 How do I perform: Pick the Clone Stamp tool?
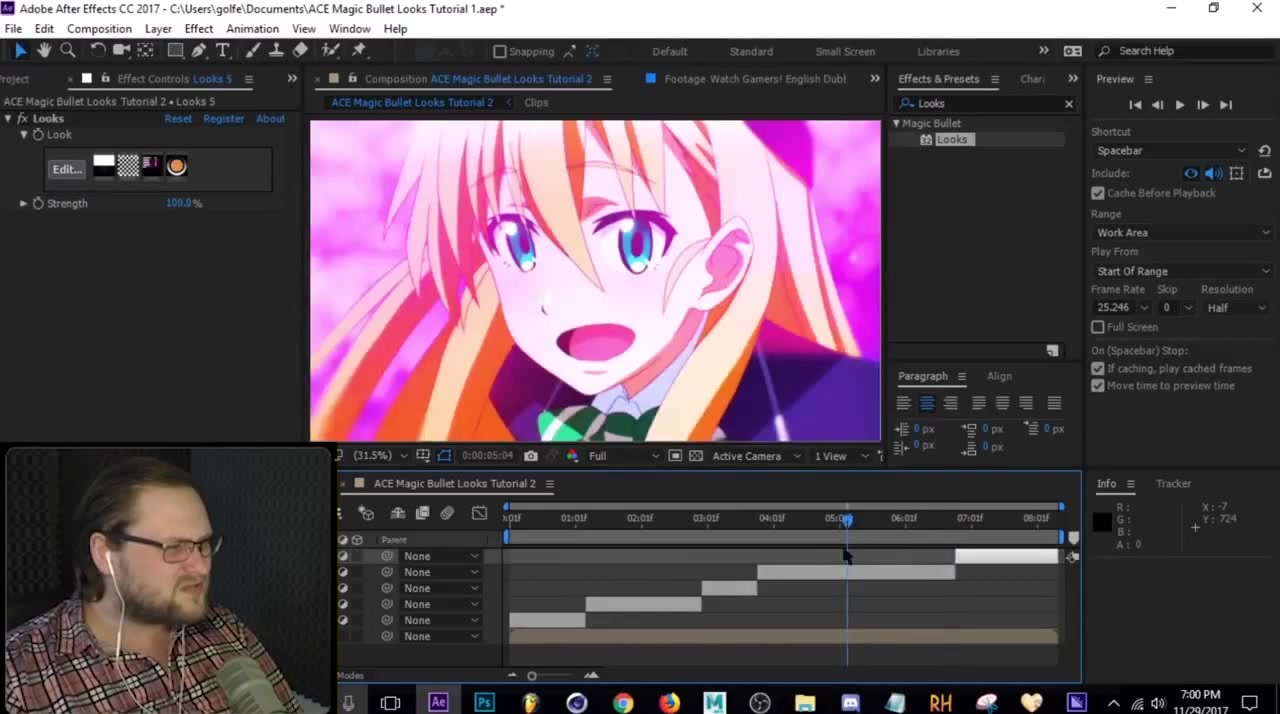click(276, 50)
